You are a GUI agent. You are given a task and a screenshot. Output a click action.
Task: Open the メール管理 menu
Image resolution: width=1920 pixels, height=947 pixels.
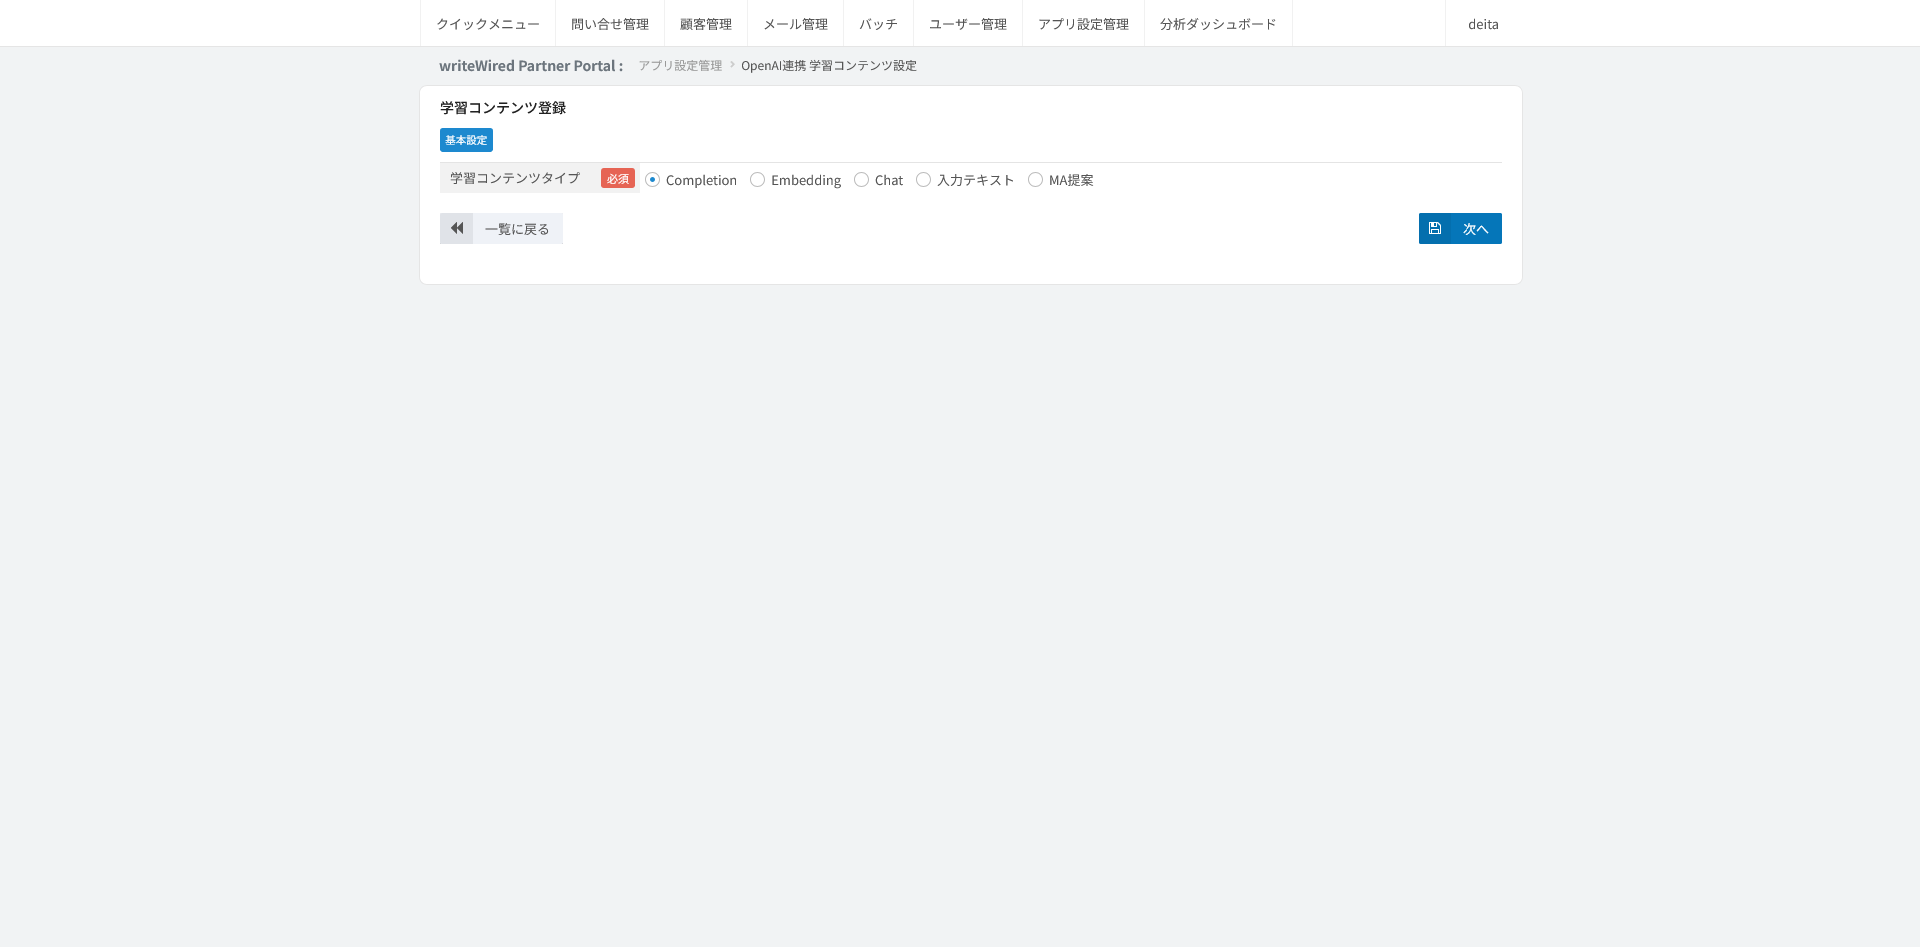point(796,24)
